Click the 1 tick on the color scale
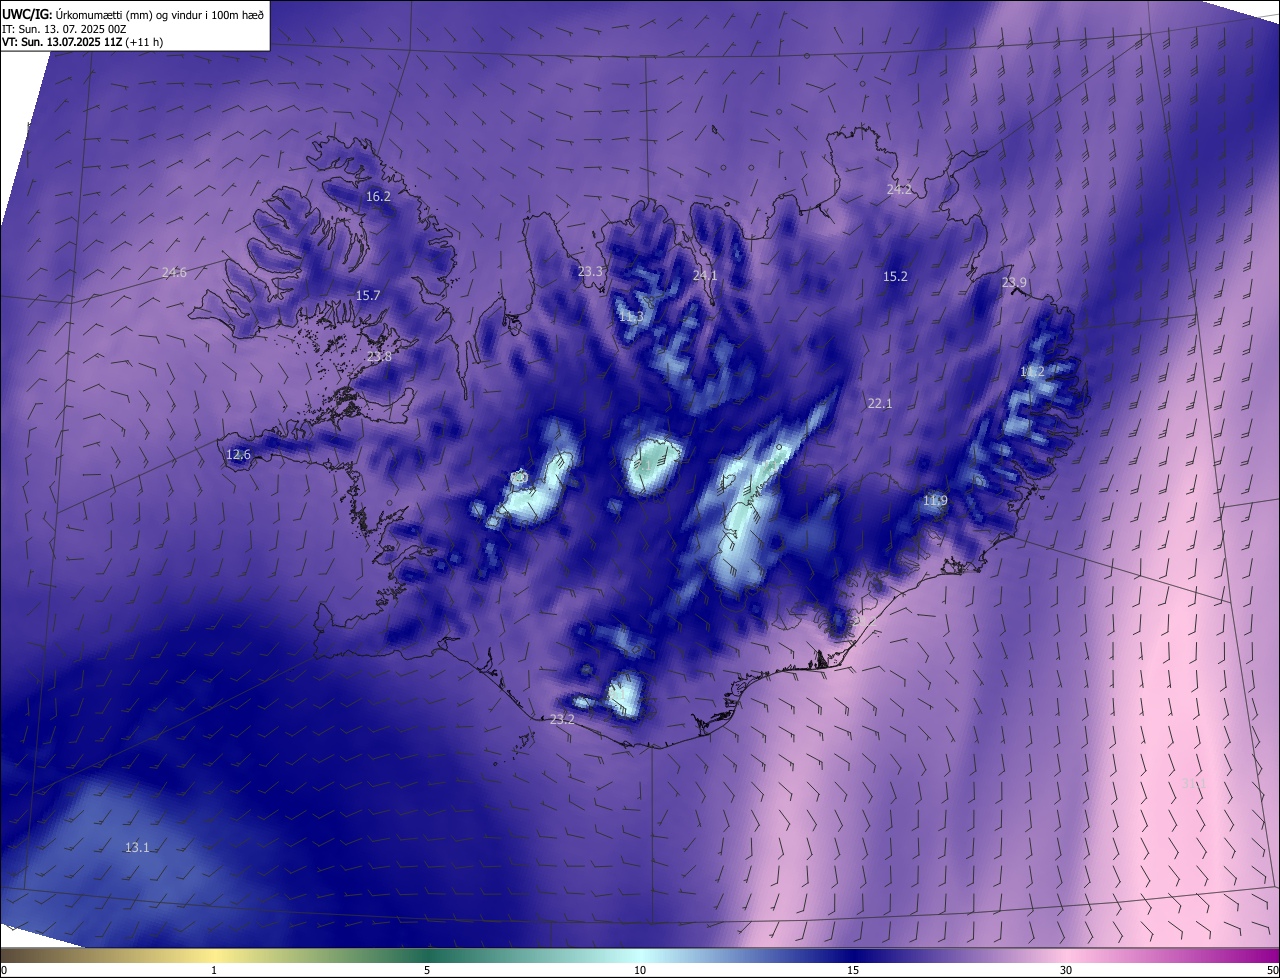Viewport: 1280px width, 978px height. [x=214, y=970]
